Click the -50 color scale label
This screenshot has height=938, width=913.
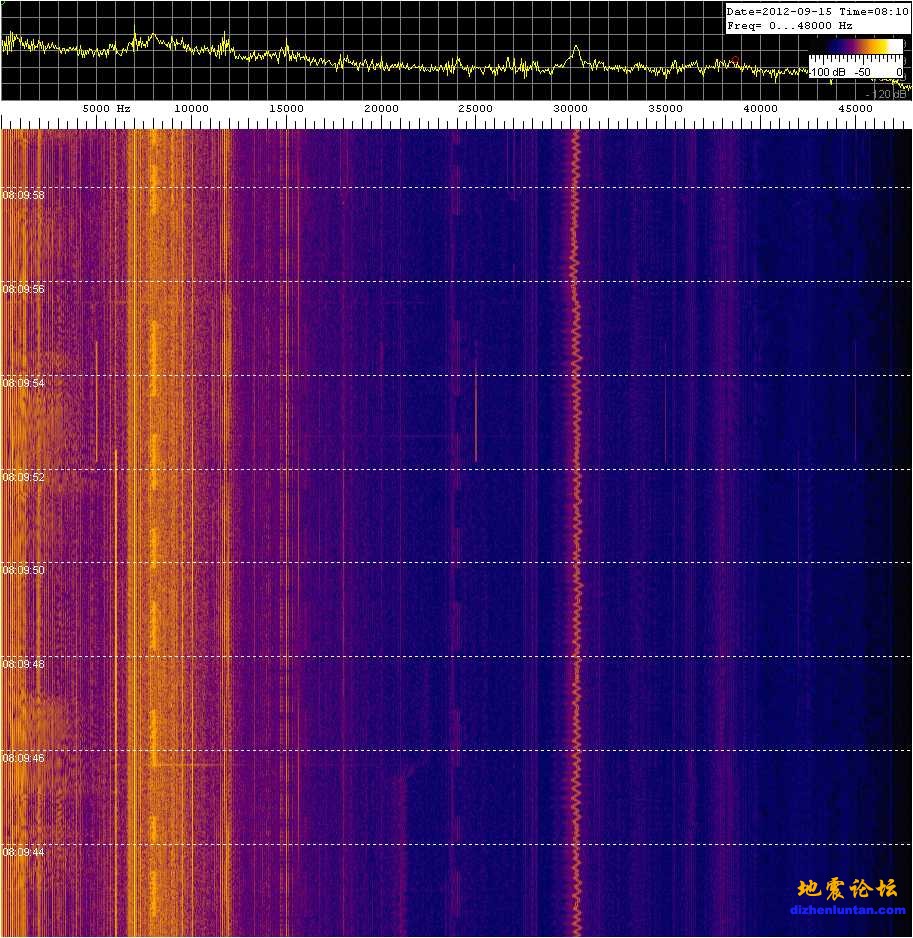tap(862, 72)
